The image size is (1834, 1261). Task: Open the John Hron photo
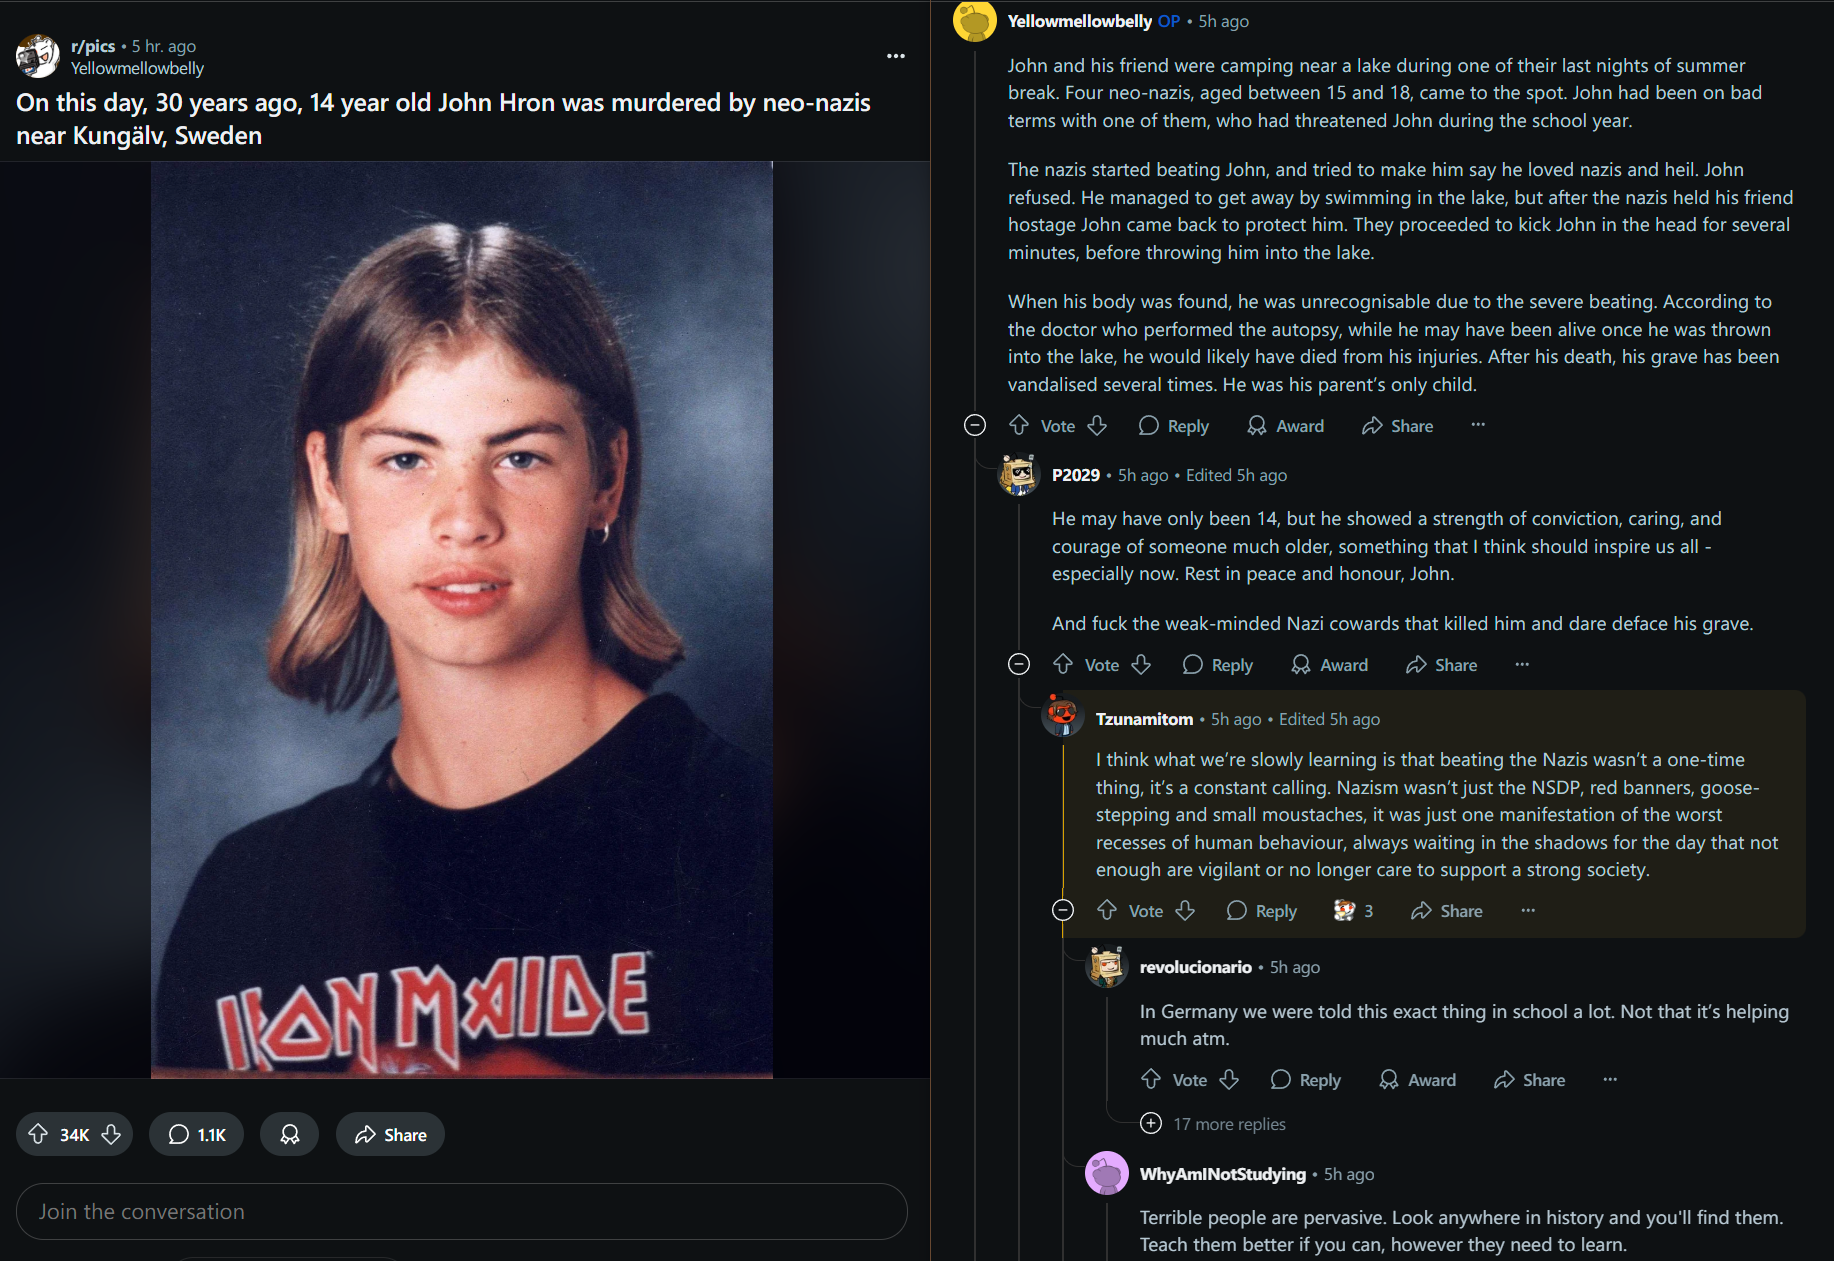(461, 620)
